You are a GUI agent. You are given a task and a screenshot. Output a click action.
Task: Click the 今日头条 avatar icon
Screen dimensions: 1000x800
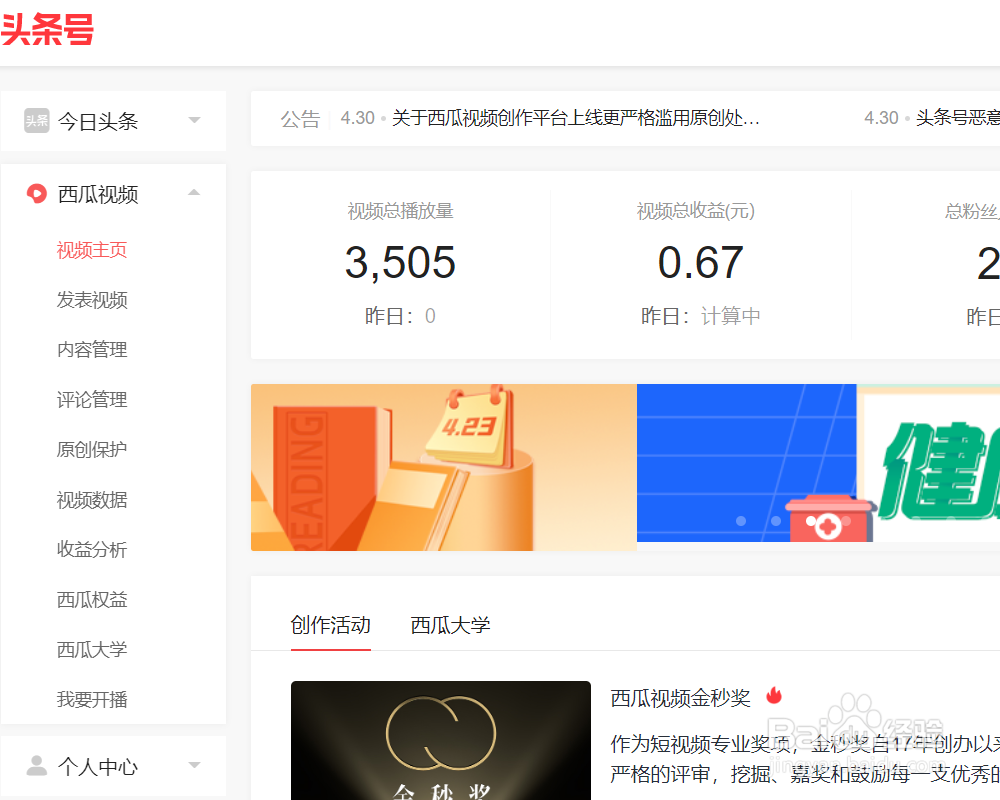click(36, 120)
